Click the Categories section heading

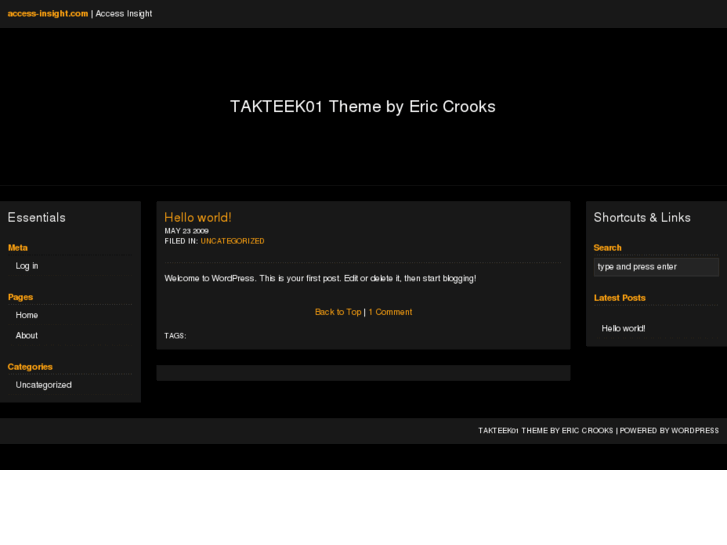[x=30, y=367]
